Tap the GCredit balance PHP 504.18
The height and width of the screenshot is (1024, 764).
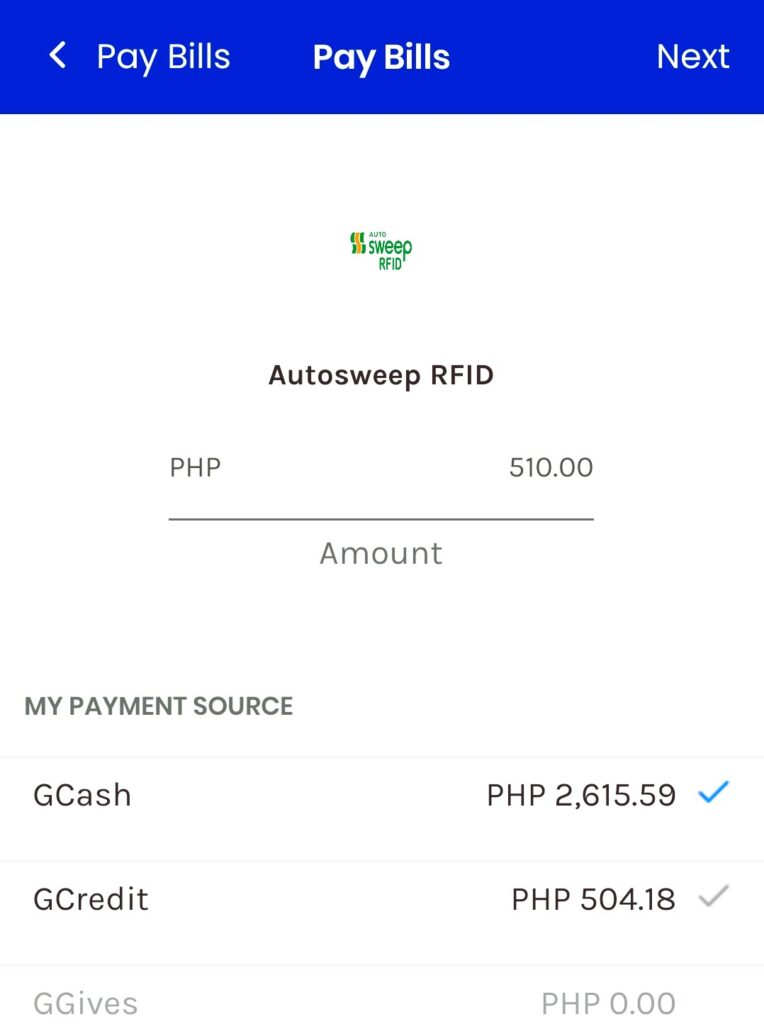pos(593,899)
